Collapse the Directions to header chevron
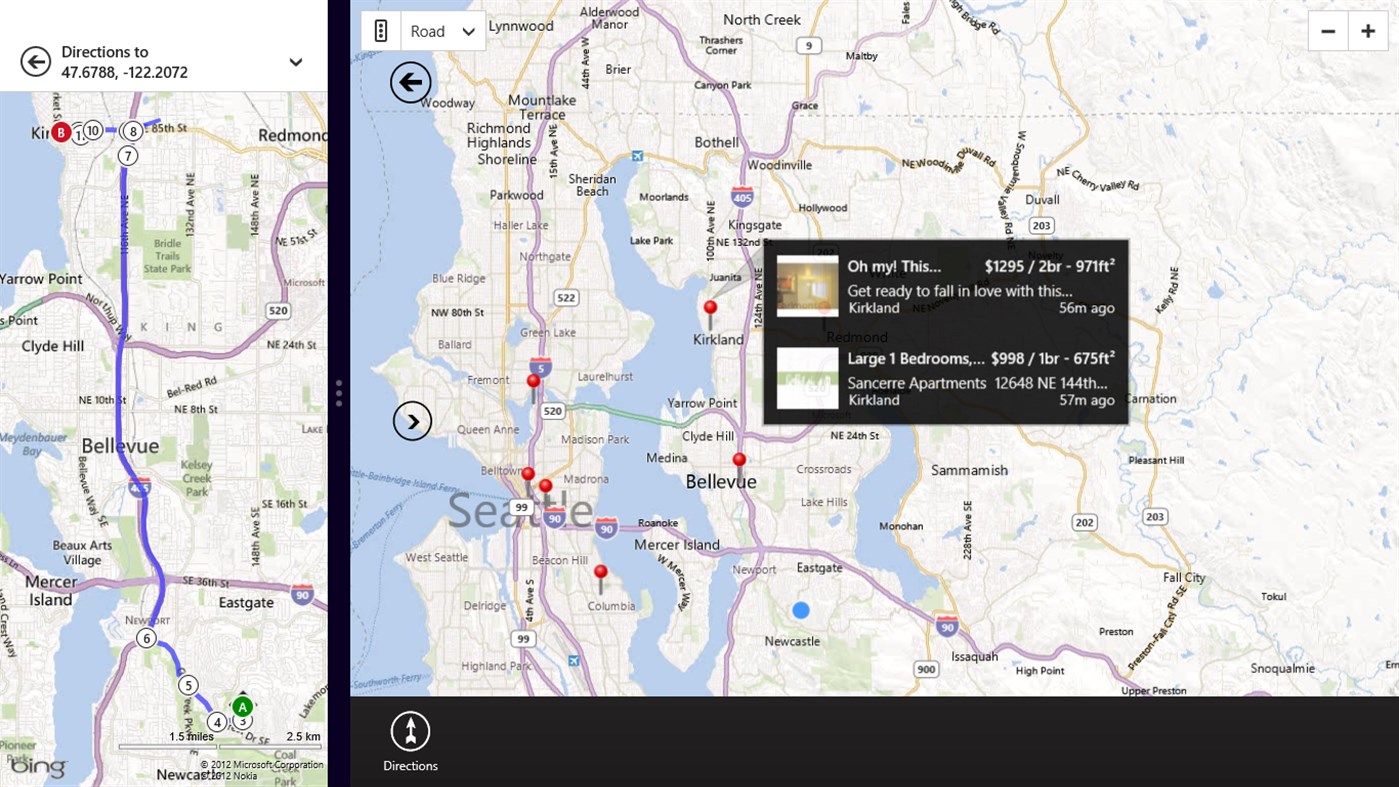Screen dimensions: 1399x787 point(295,61)
